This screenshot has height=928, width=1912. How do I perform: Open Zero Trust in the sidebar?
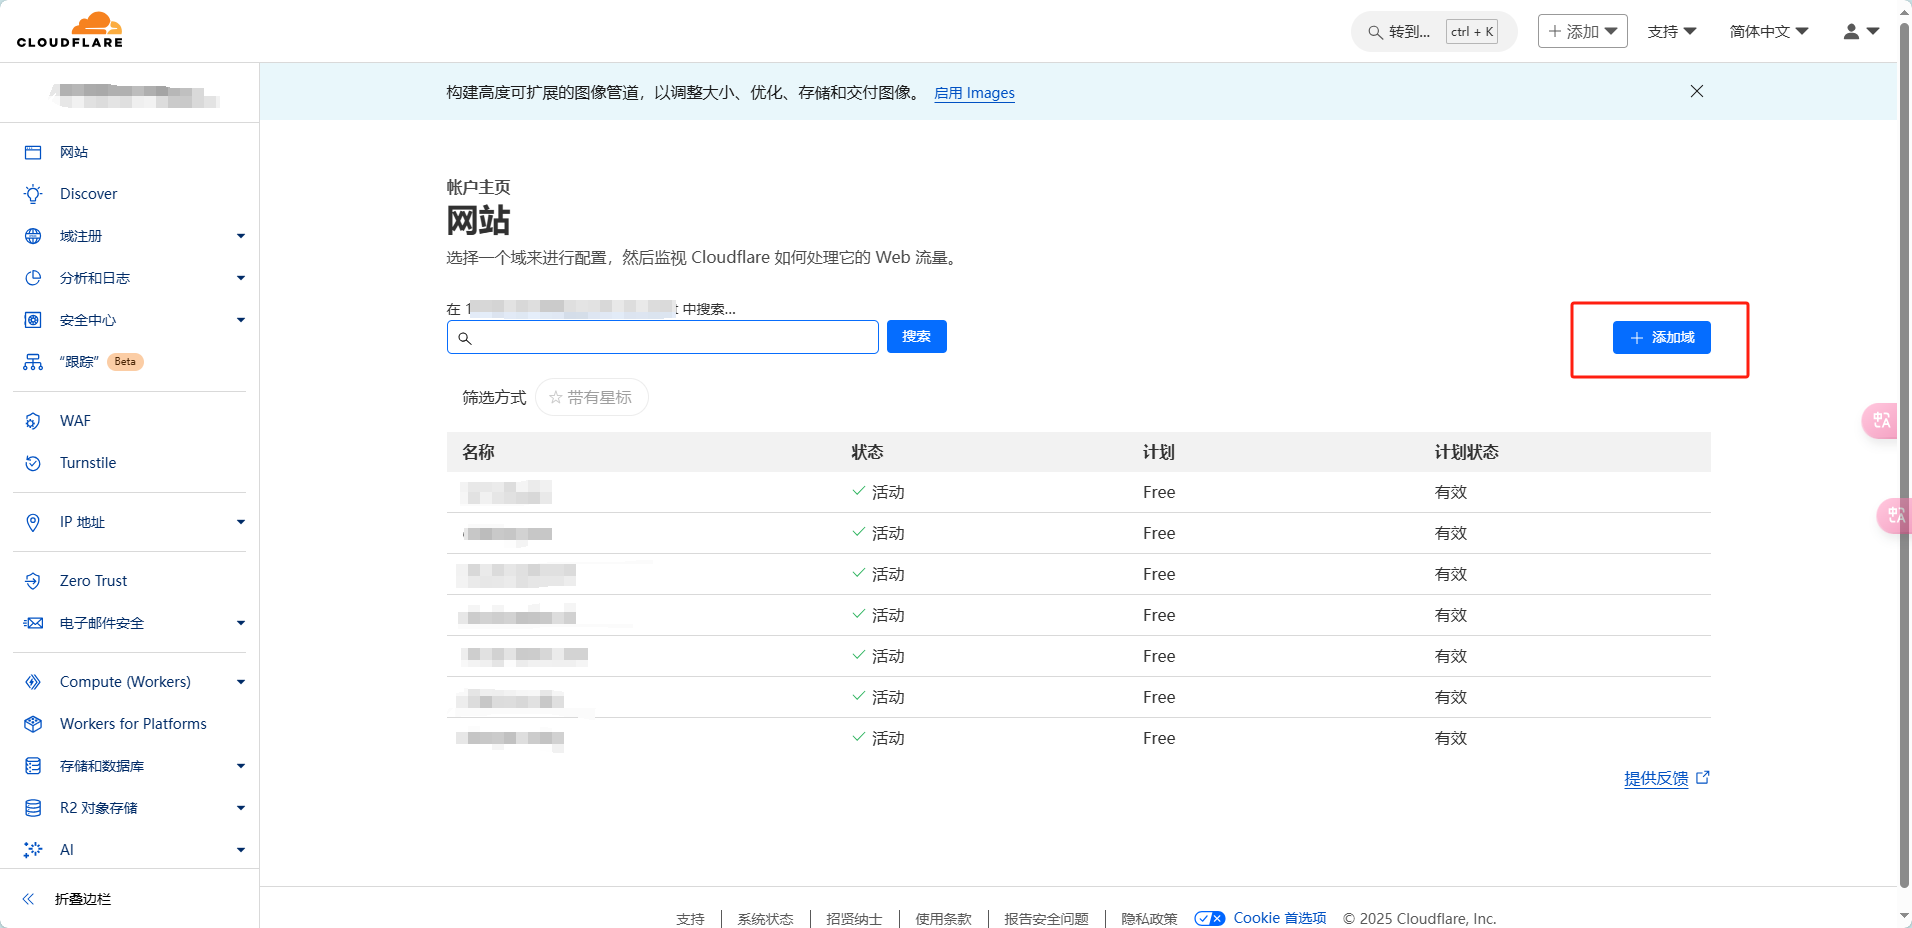click(x=93, y=581)
